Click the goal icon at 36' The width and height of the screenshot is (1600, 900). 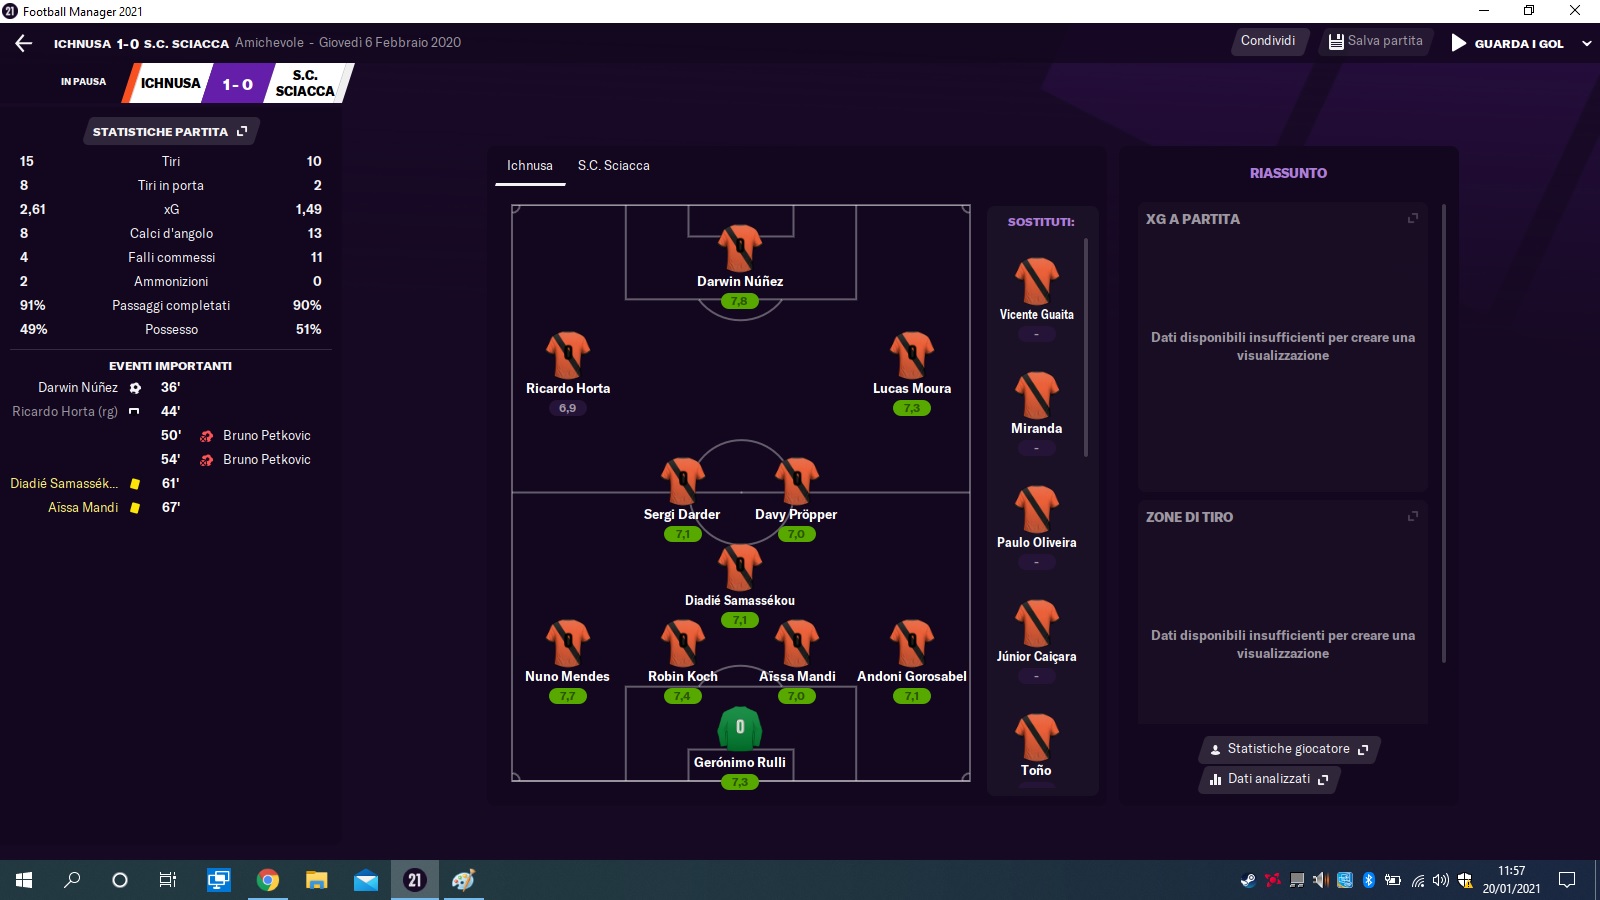point(135,388)
